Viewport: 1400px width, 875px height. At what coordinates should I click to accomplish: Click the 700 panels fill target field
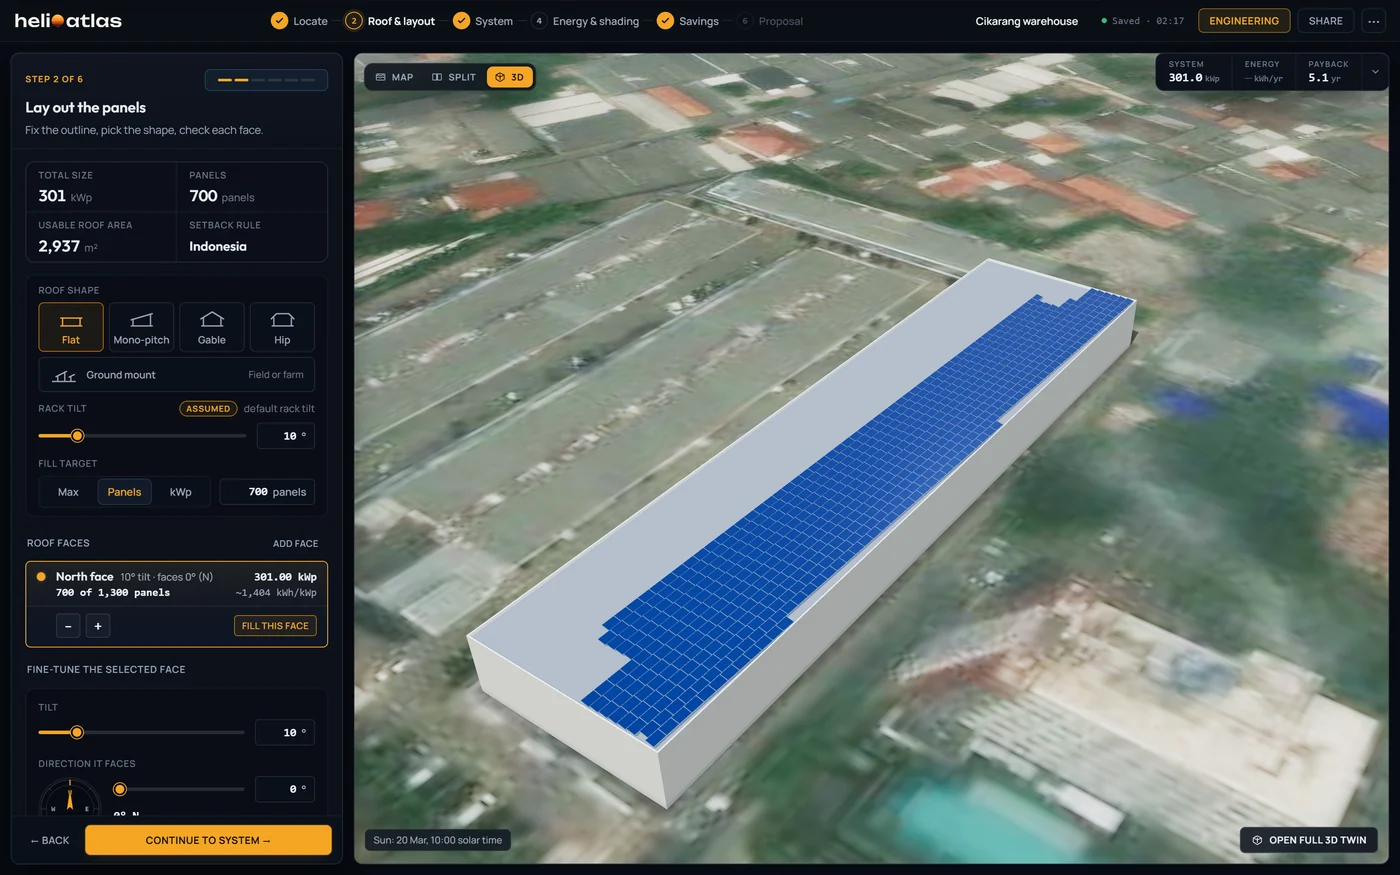pyautogui.click(x=267, y=492)
